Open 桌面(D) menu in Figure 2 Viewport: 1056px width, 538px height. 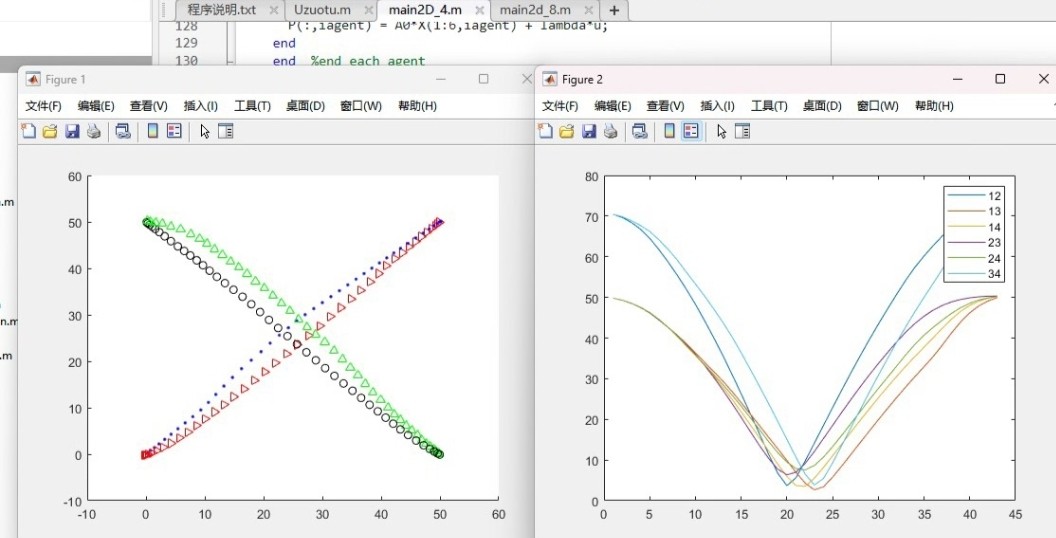[822, 106]
